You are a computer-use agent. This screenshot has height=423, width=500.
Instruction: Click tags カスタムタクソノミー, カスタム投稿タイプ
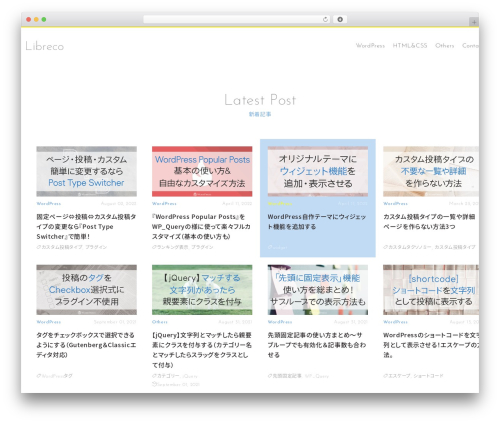point(429,247)
